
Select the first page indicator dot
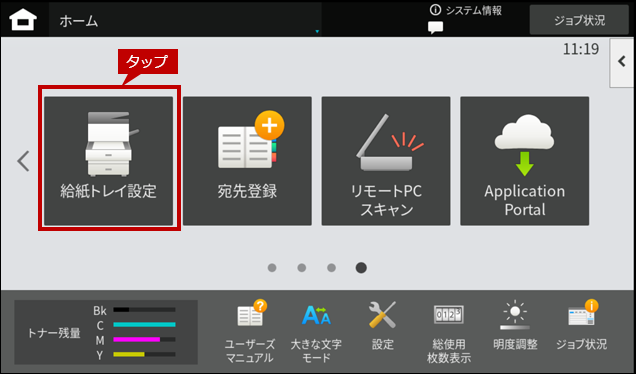point(272,268)
